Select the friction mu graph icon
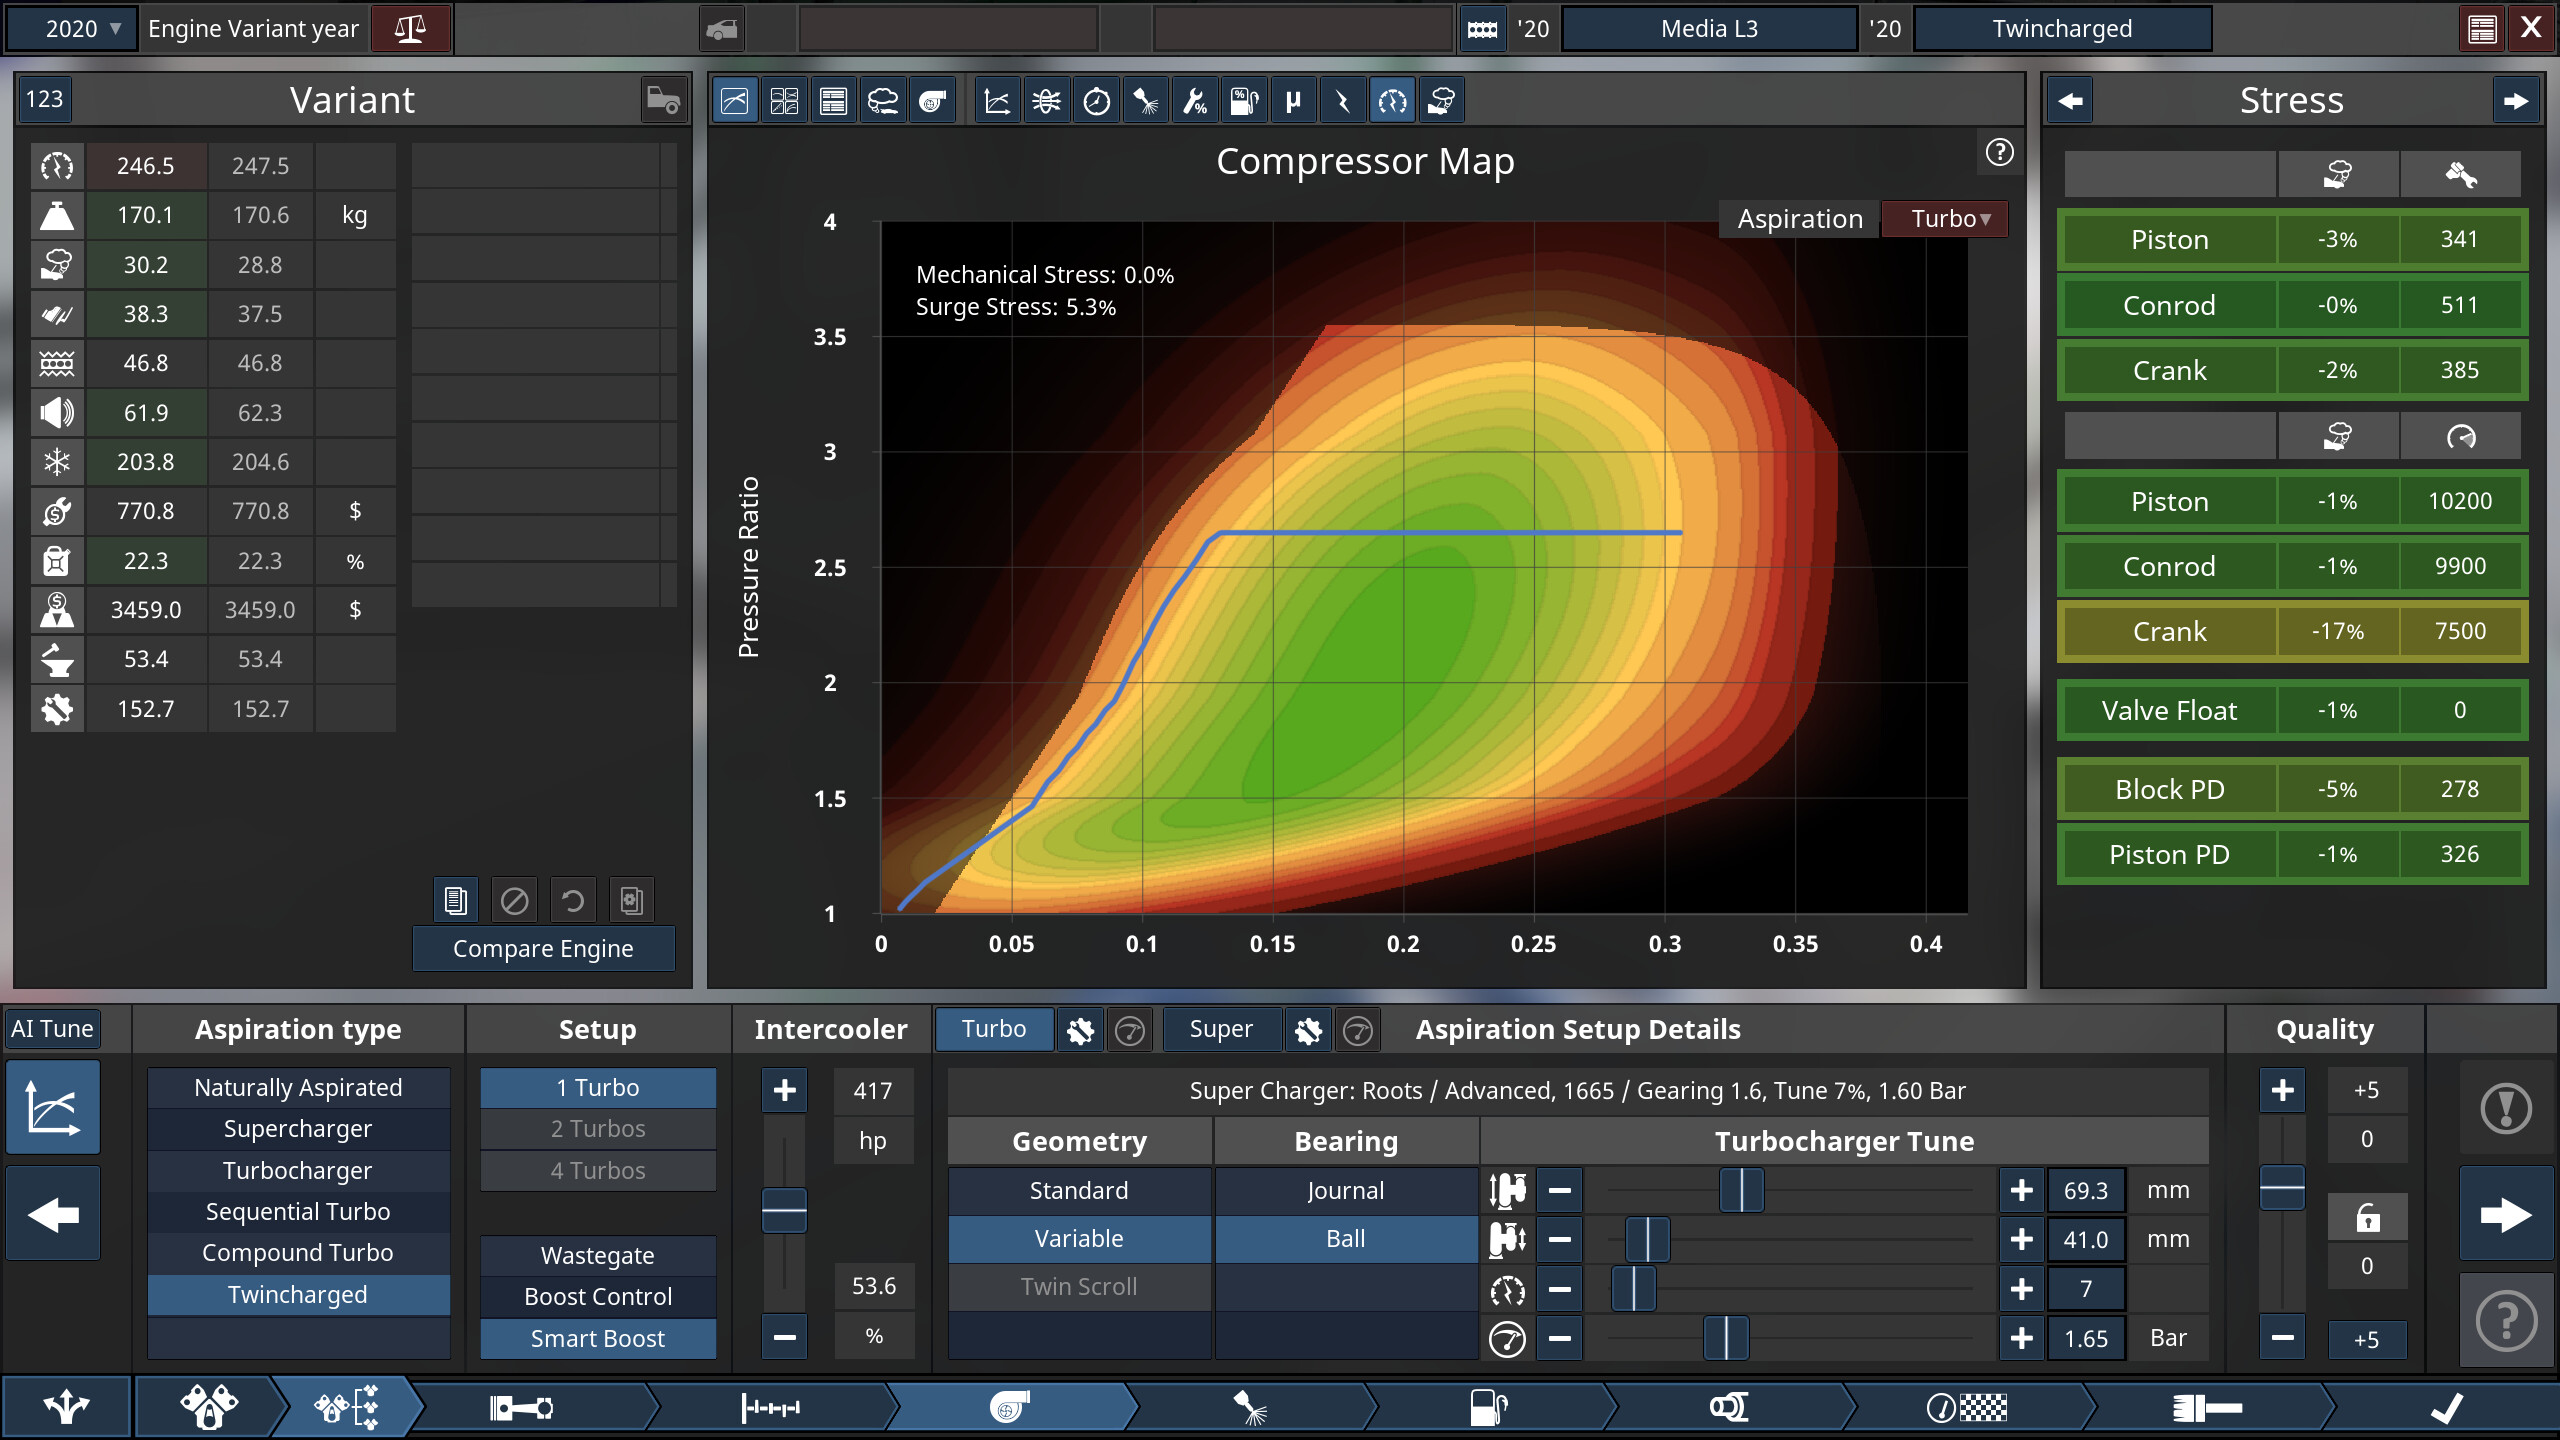 point(1293,100)
